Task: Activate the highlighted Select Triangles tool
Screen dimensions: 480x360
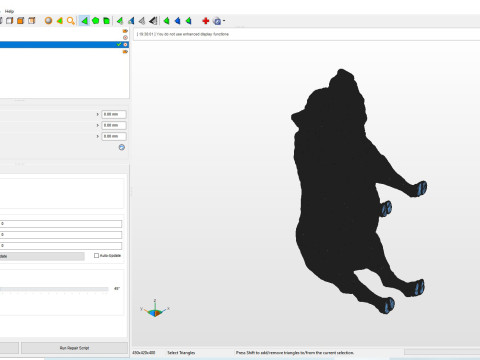Action: [84, 21]
